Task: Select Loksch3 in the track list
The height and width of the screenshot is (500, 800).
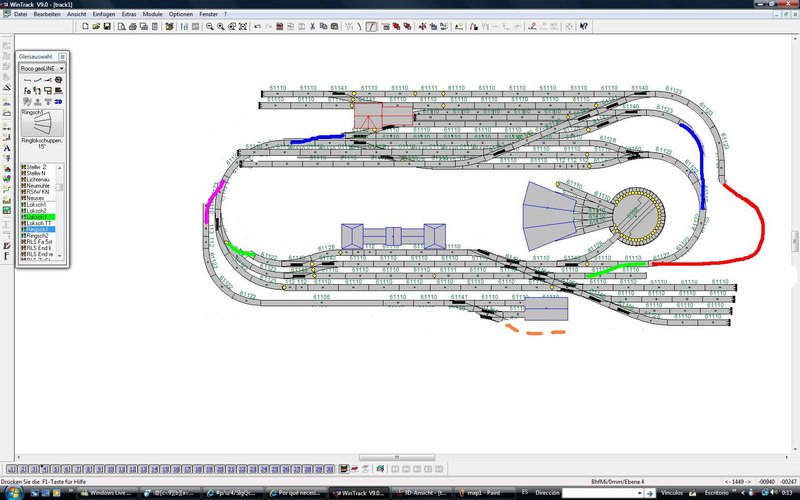Action: [38, 217]
